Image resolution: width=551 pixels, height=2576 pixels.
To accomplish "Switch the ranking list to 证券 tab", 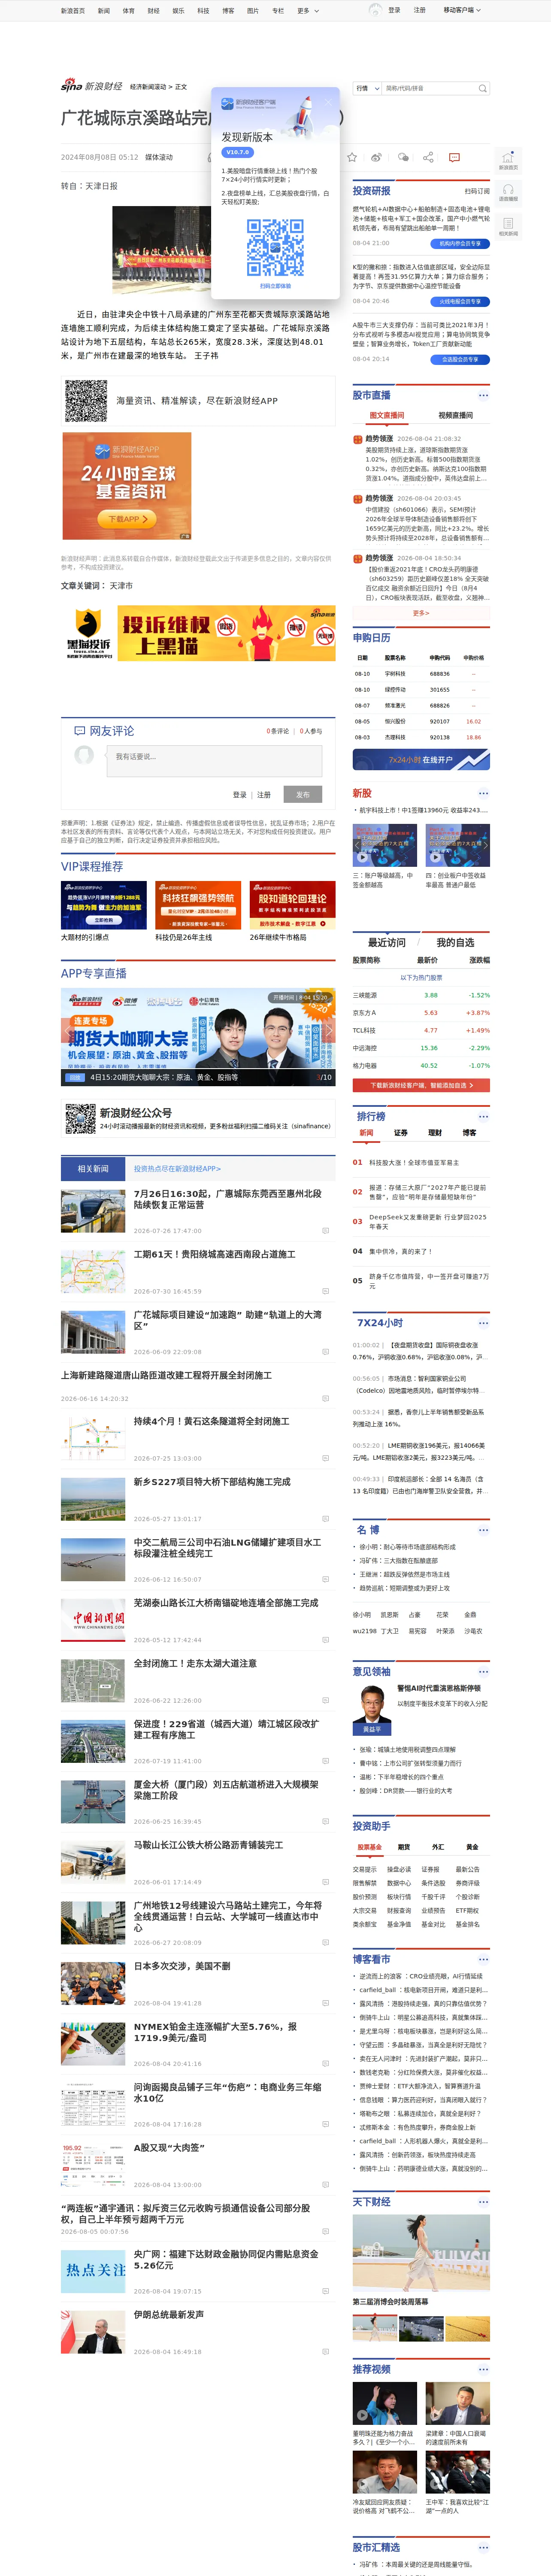I will pyautogui.click(x=400, y=1133).
